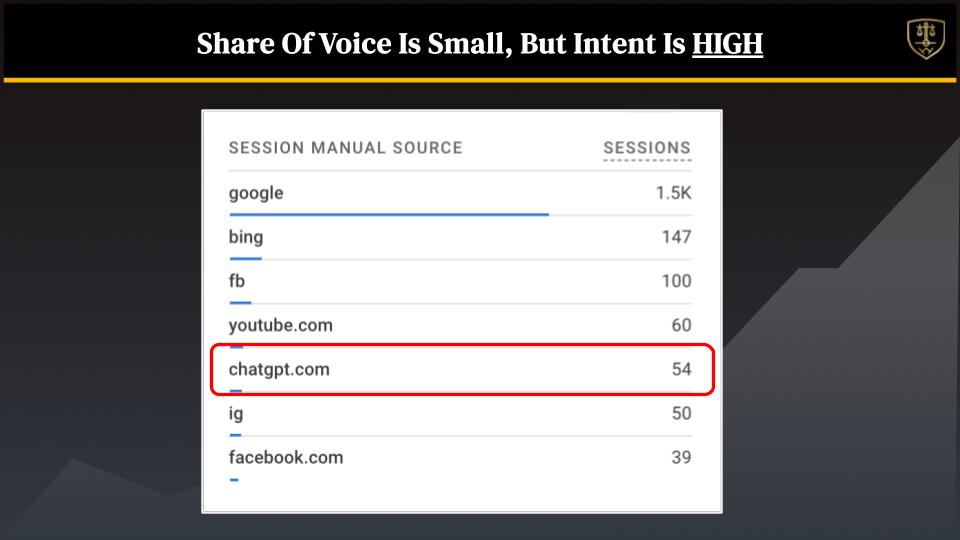Click the SESSIONS column header
Screen dimensions: 960x540
[647, 148]
